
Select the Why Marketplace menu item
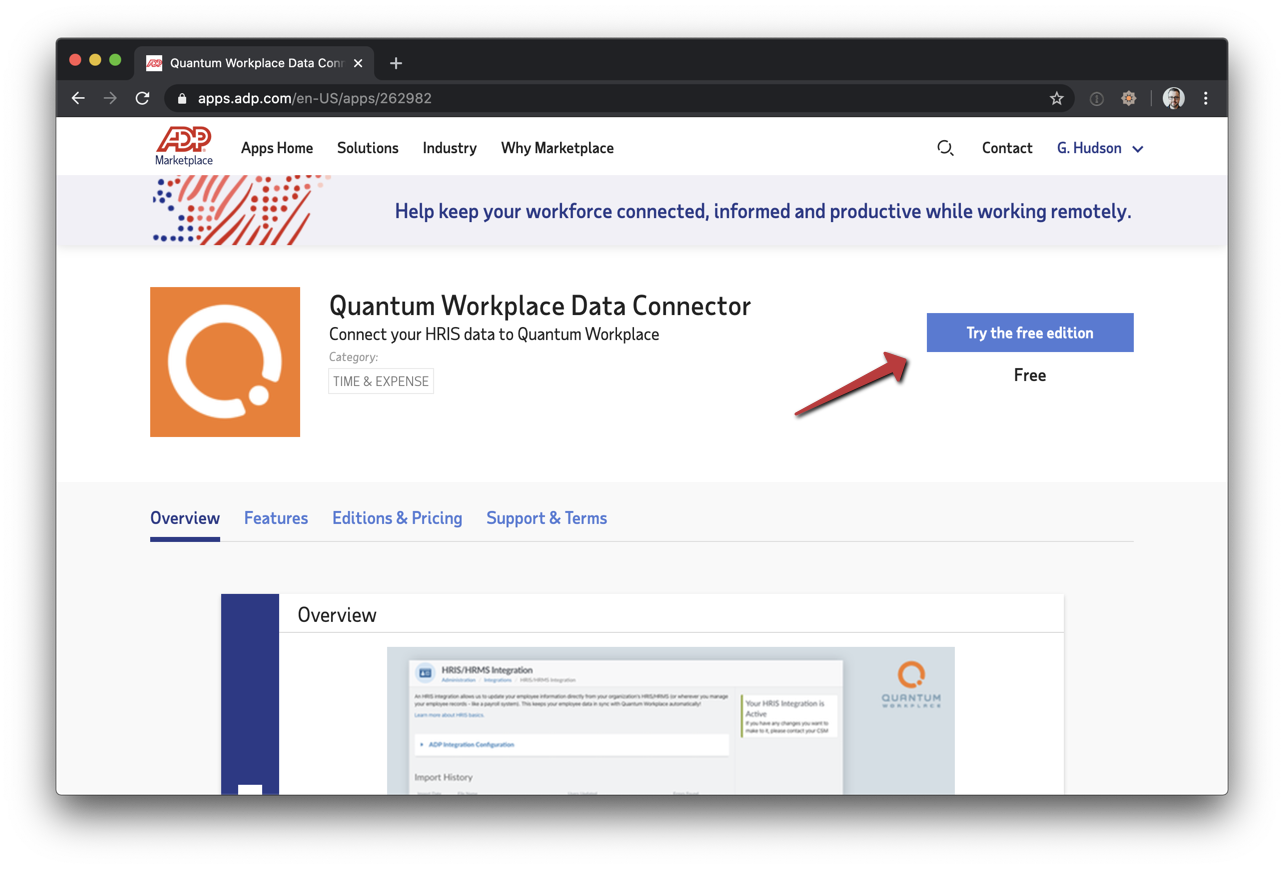[x=557, y=147]
